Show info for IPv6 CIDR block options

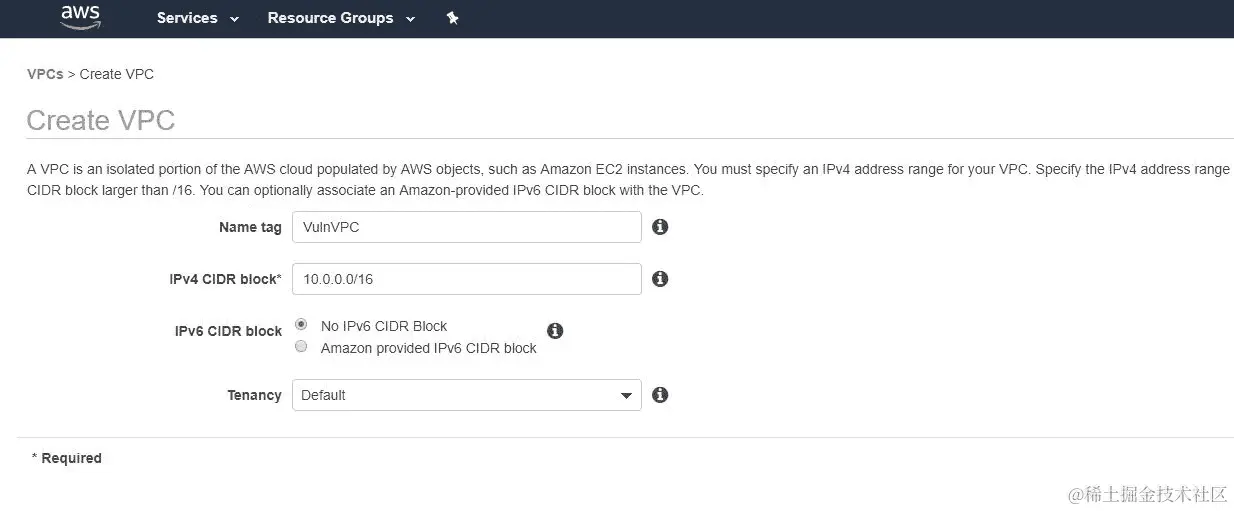(555, 331)
